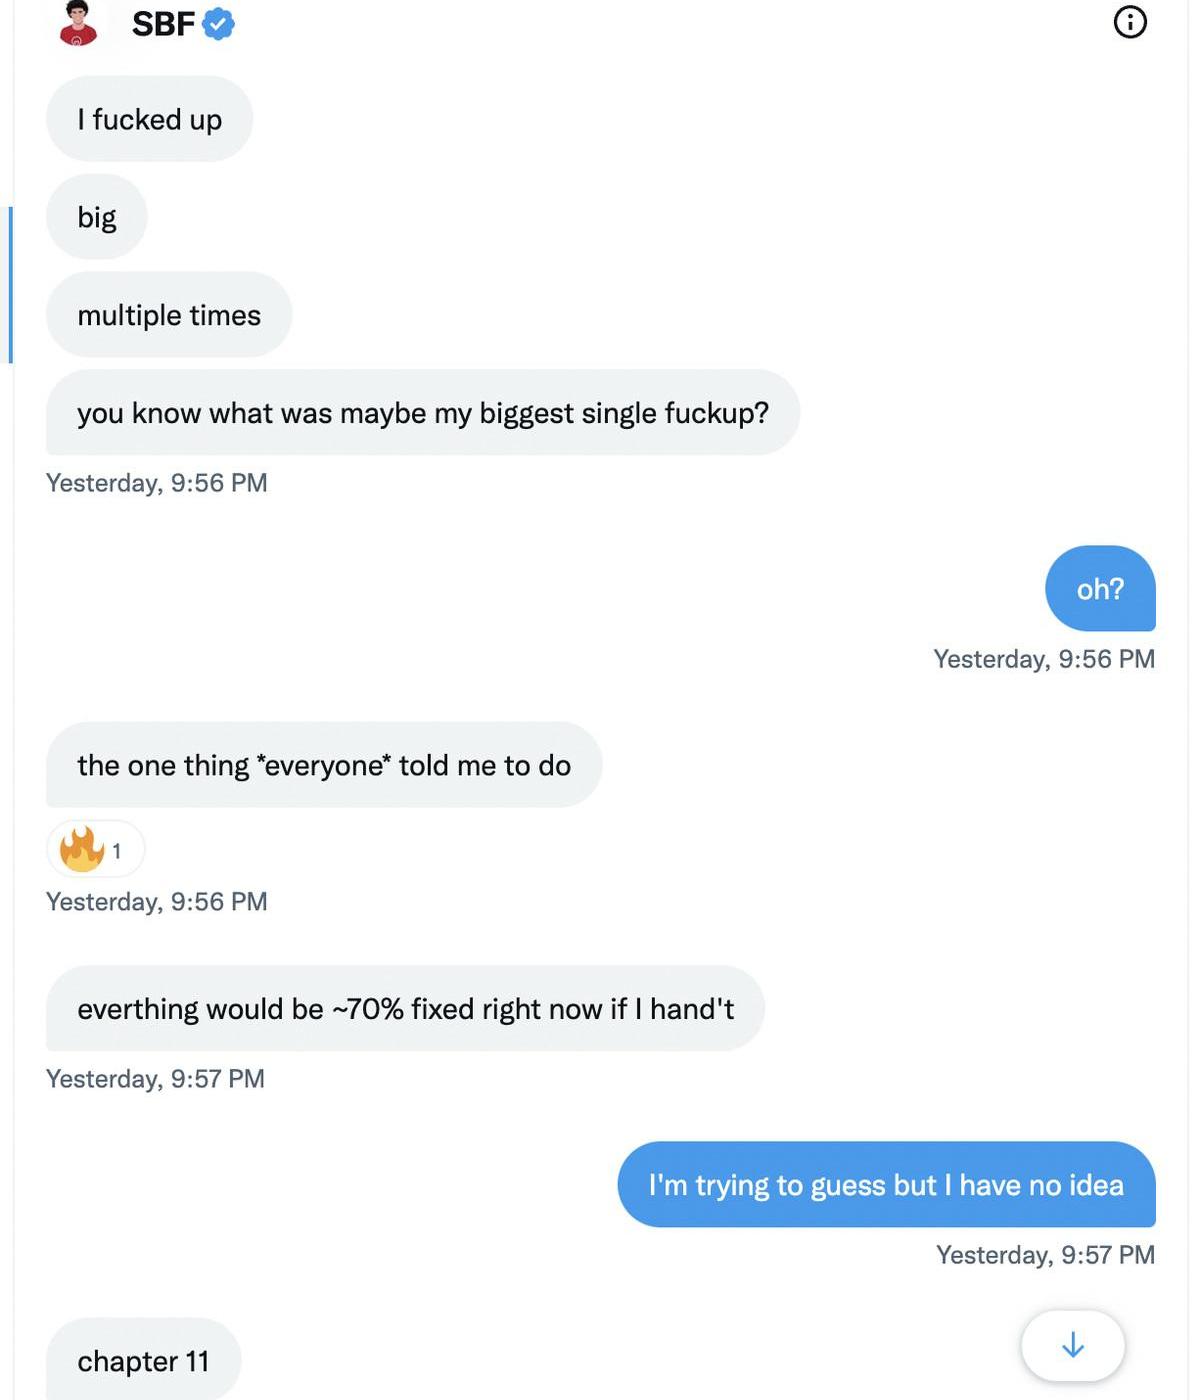Image resolution: width=1200 pixels, height=1400 pixels.
Task: Select the sent "oh?" message bubble
Action: point(1100,589)
